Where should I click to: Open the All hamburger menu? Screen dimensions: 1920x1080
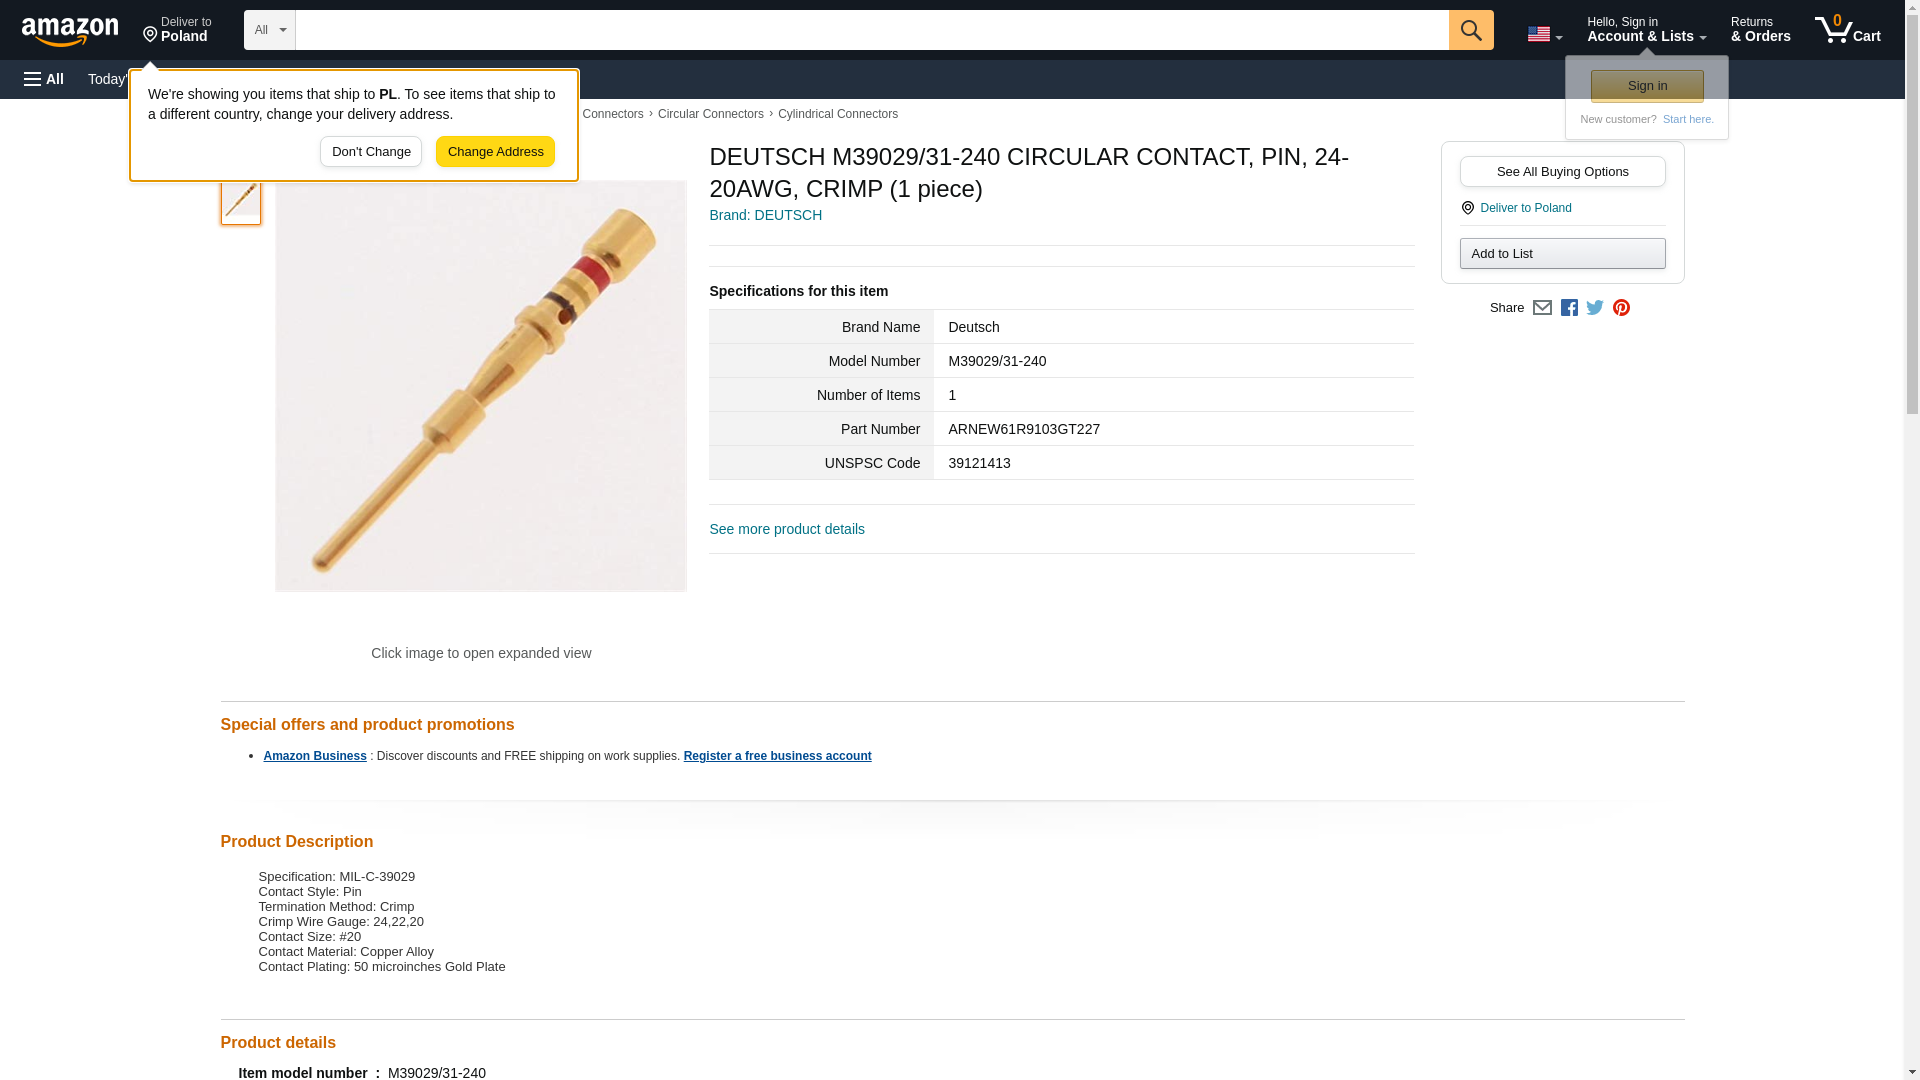[x=44, y=79]
